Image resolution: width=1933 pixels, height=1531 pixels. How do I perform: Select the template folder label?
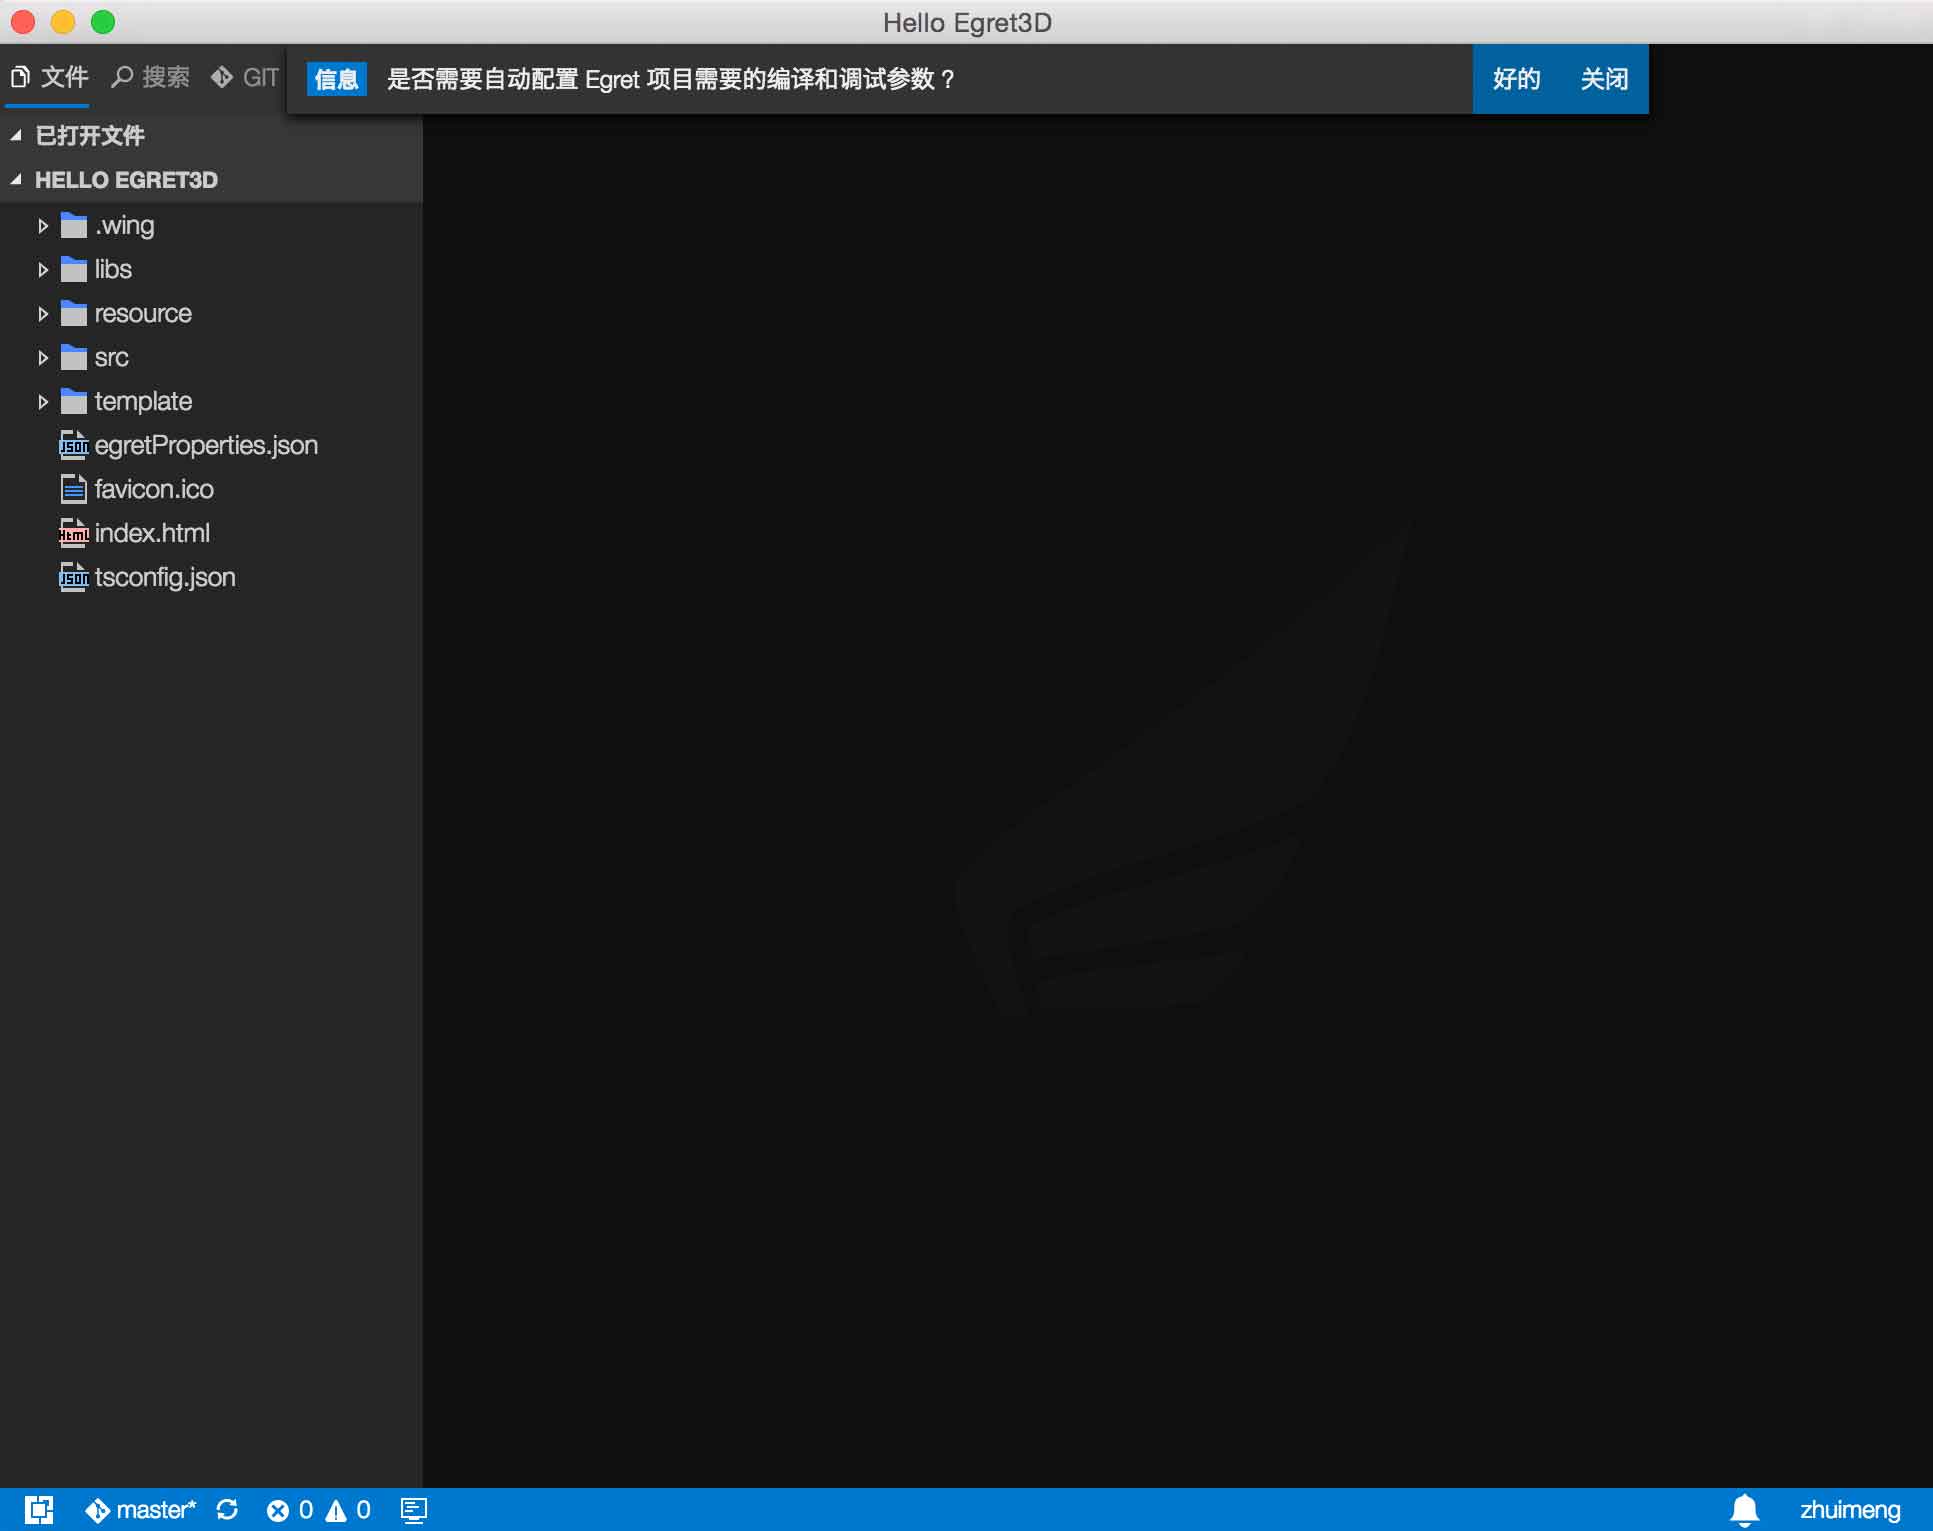tap(143, 401)
